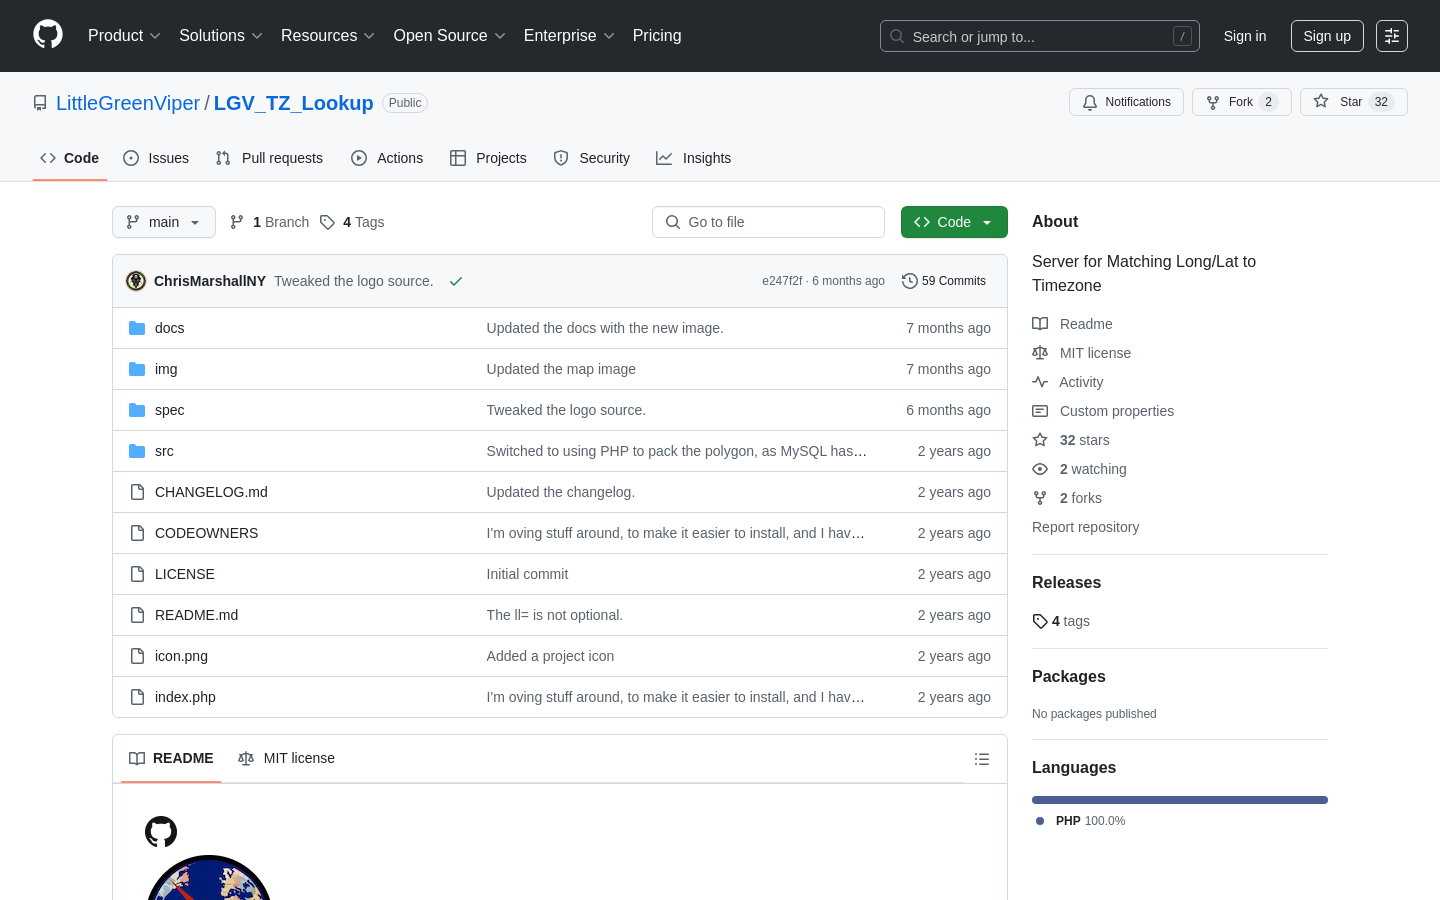1440x900 pixels.
Task: Click the src folder icon
Action: (137, 451)
